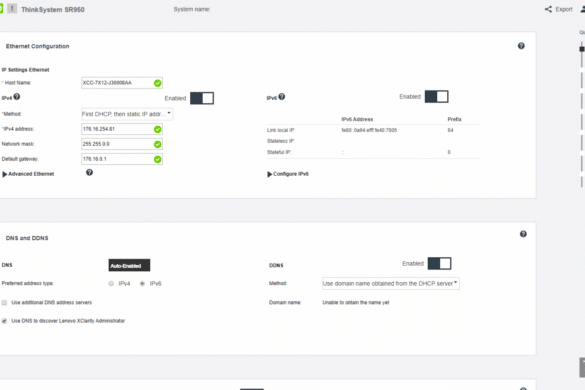Click the help icon beside Advanced Ethernet
The width and height of the screenshot is (585, 390).
tap(89, 172)
